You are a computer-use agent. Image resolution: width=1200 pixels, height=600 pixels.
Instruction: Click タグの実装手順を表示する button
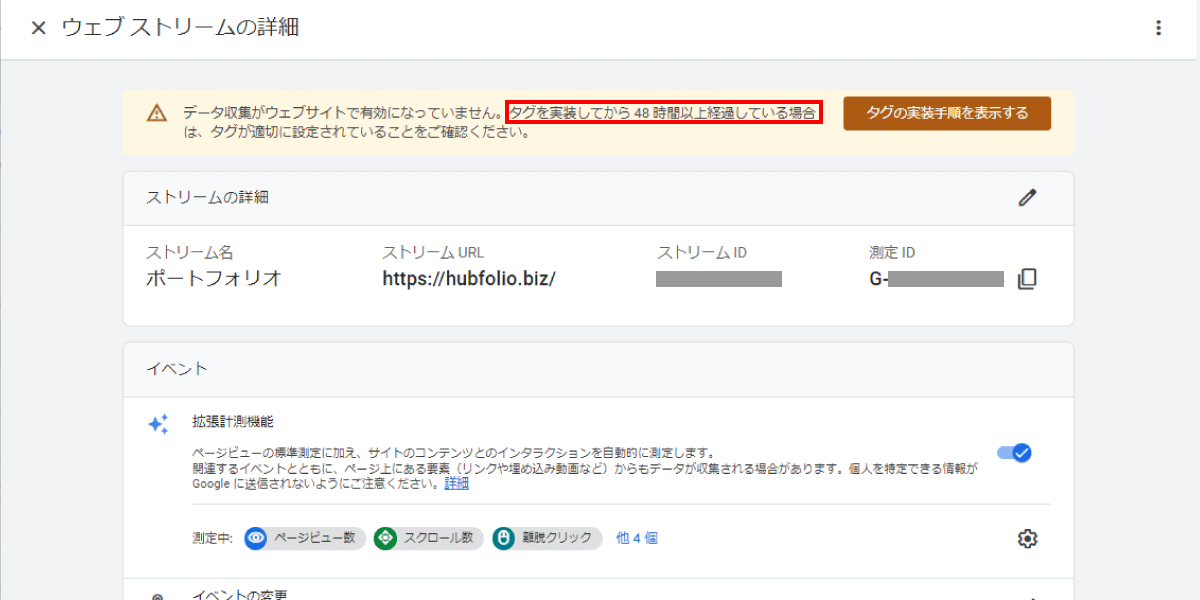[947, 113]
